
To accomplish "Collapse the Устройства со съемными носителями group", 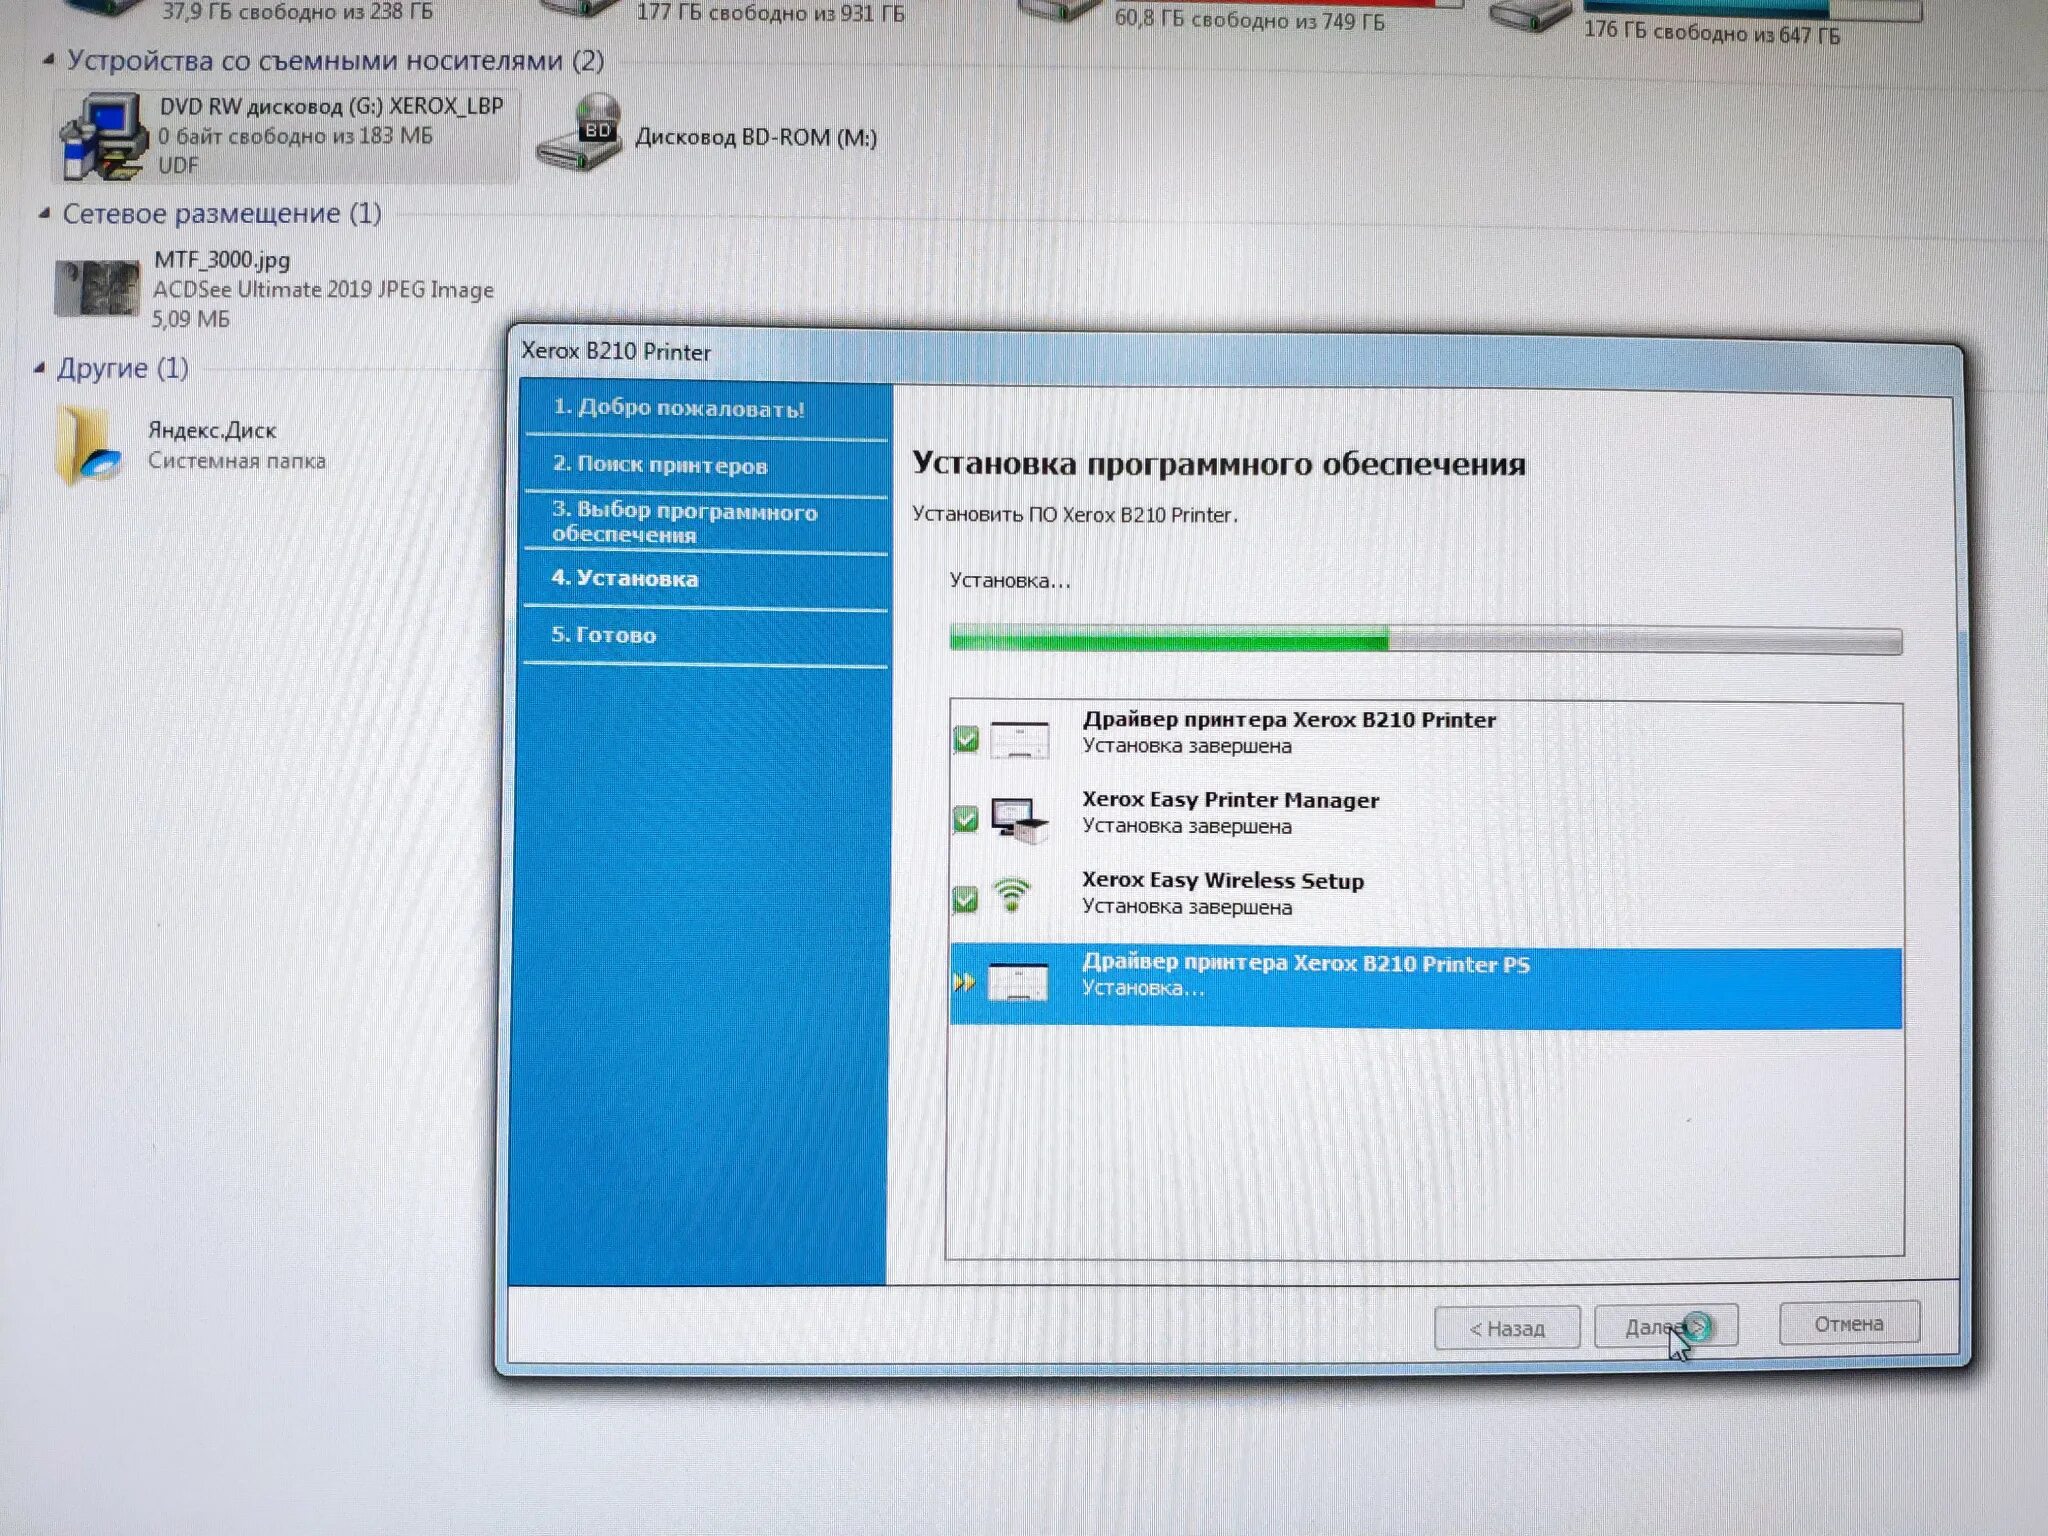I will 48,61.
